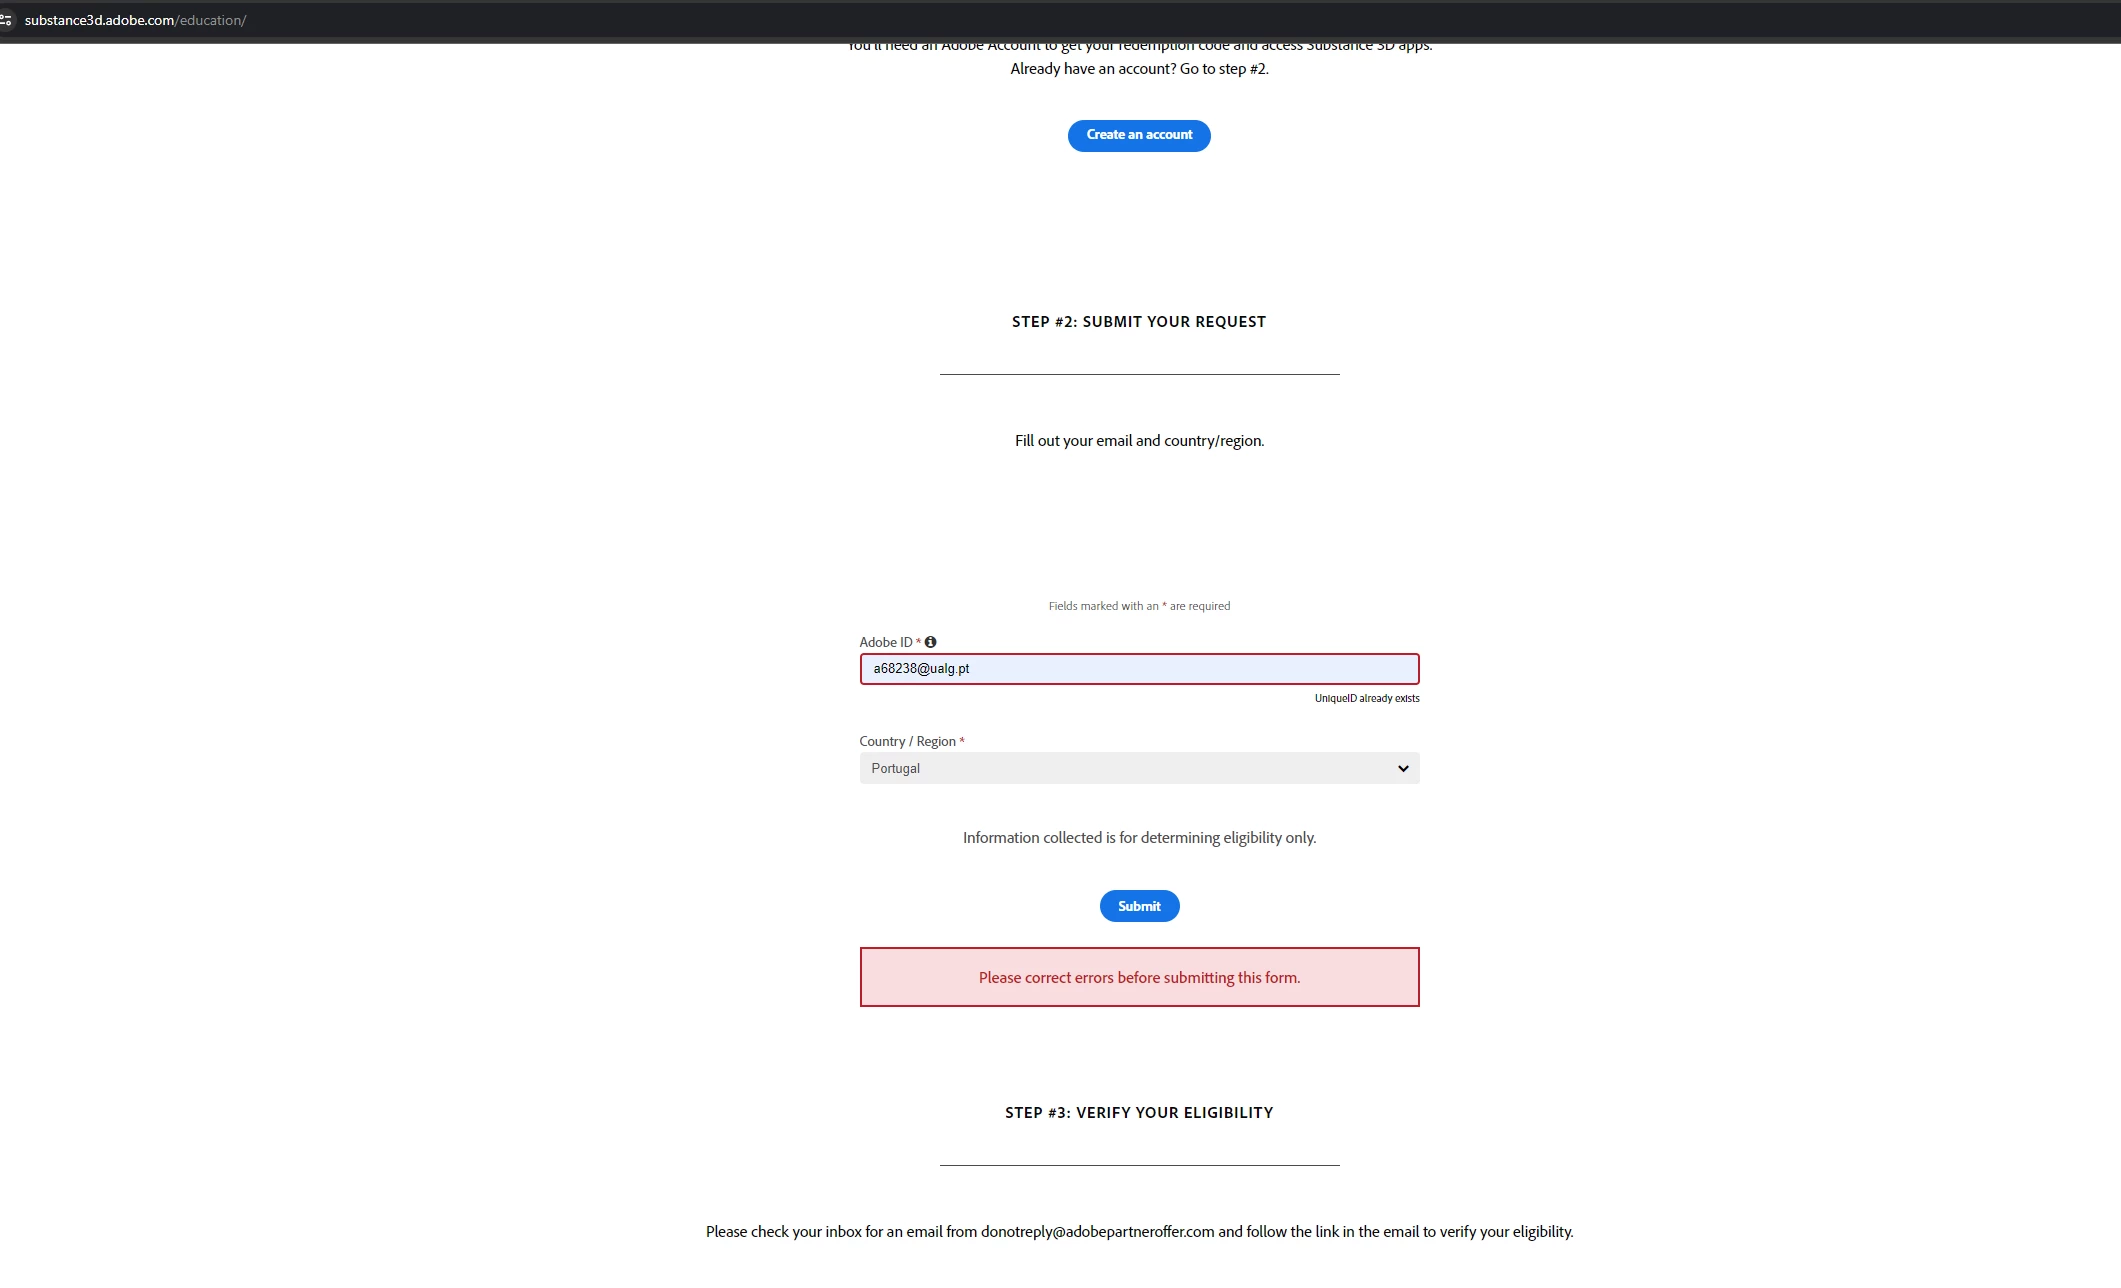
Task: Click the 'Adobe ID' field label
Action: pyautogui.click(x=885, y=642)
